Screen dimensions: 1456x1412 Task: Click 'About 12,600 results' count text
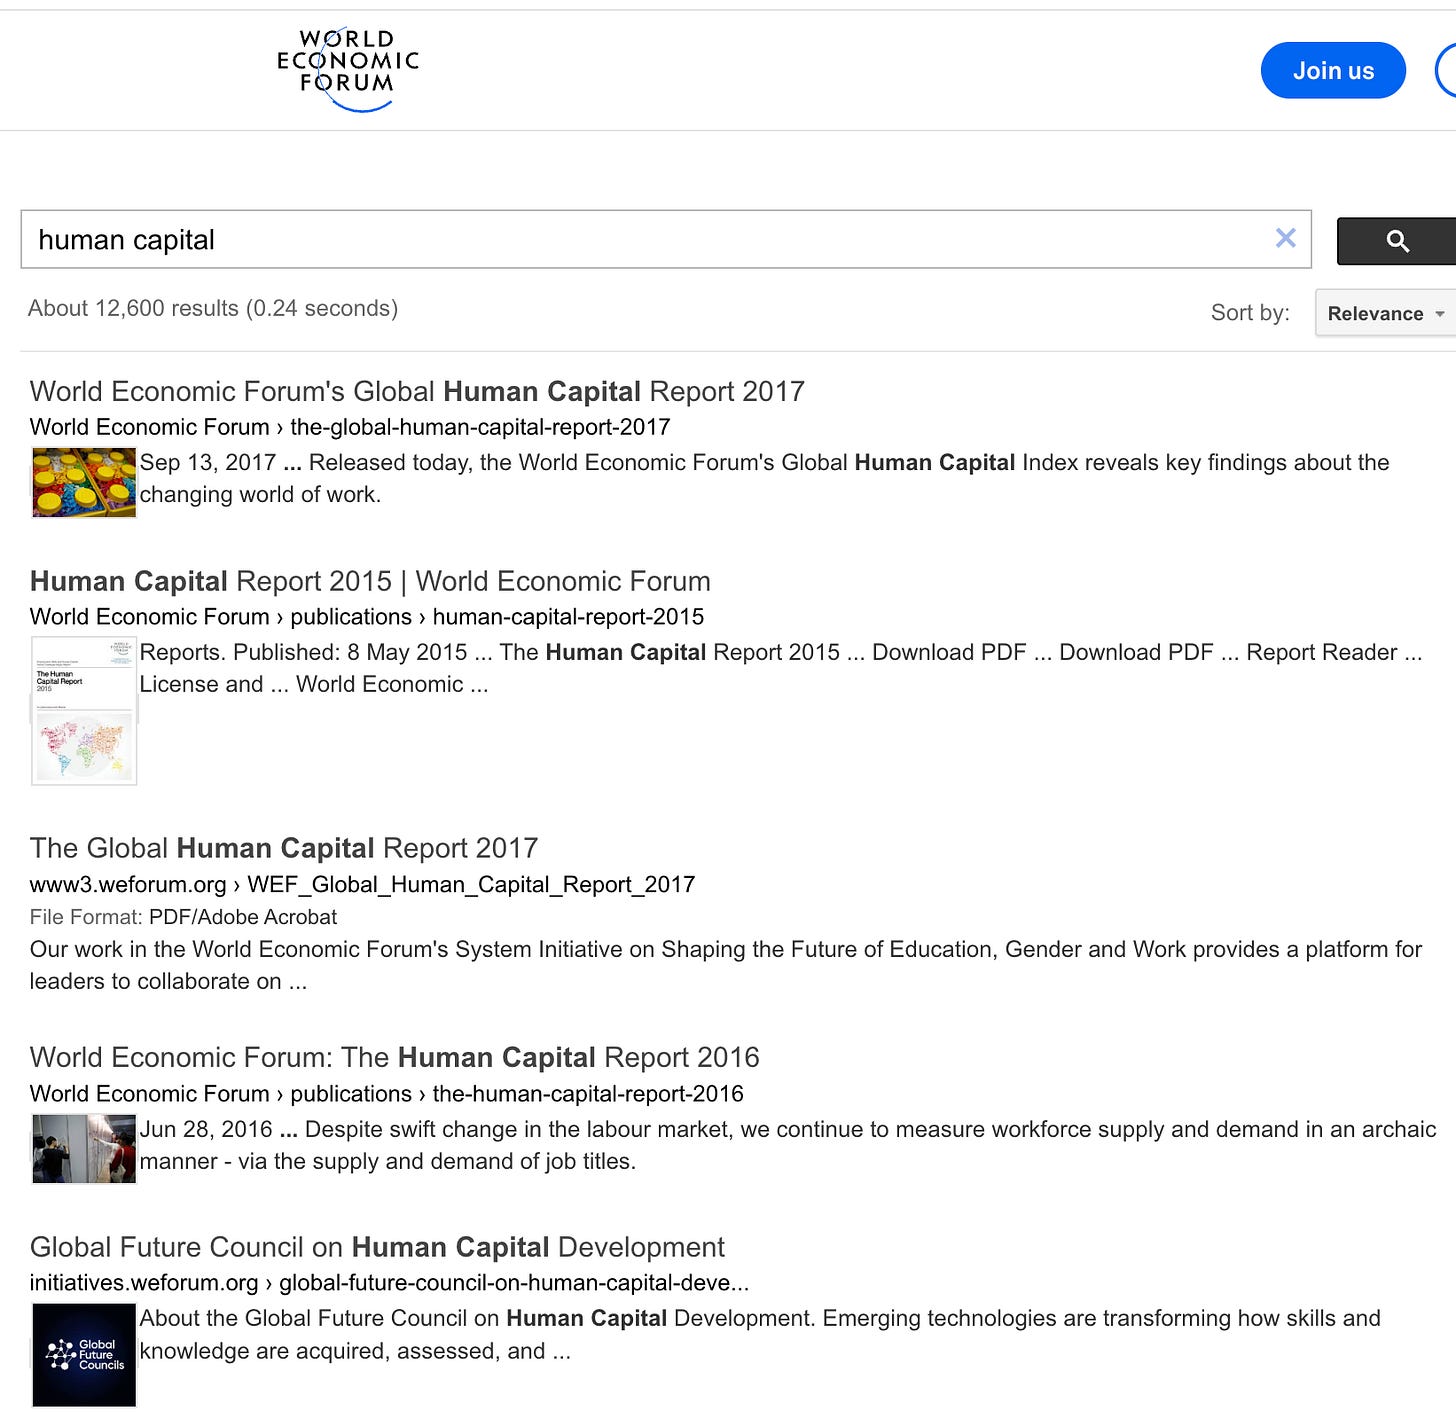pyautogui.click(x=213, y=308)
